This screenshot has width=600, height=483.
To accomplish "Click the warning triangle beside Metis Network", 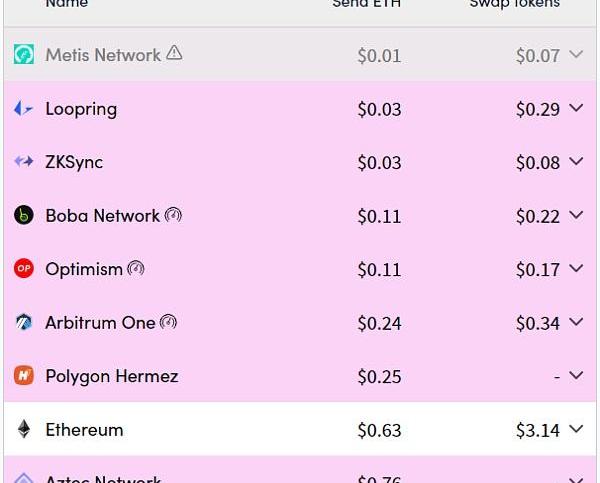I will [x=174, y=54].
